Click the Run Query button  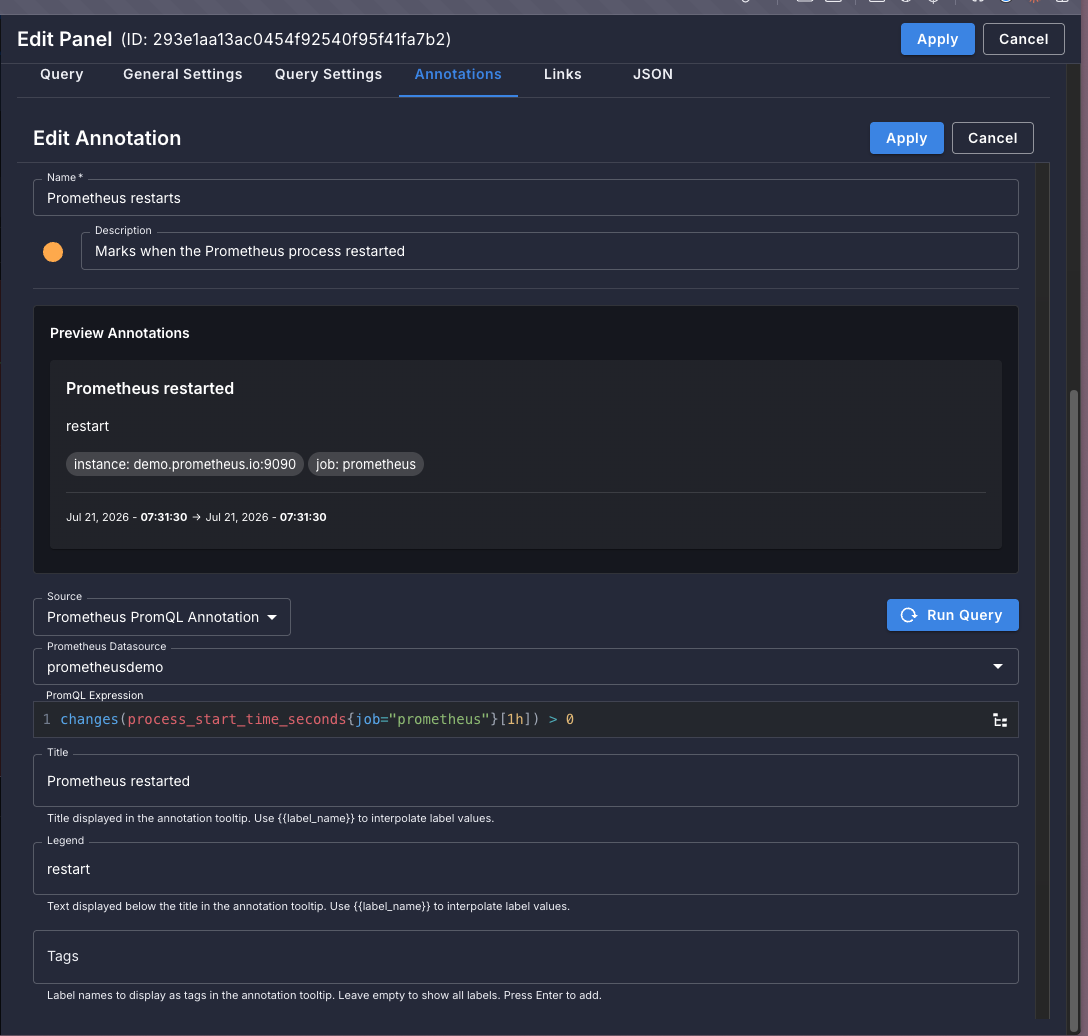point(952,615)
